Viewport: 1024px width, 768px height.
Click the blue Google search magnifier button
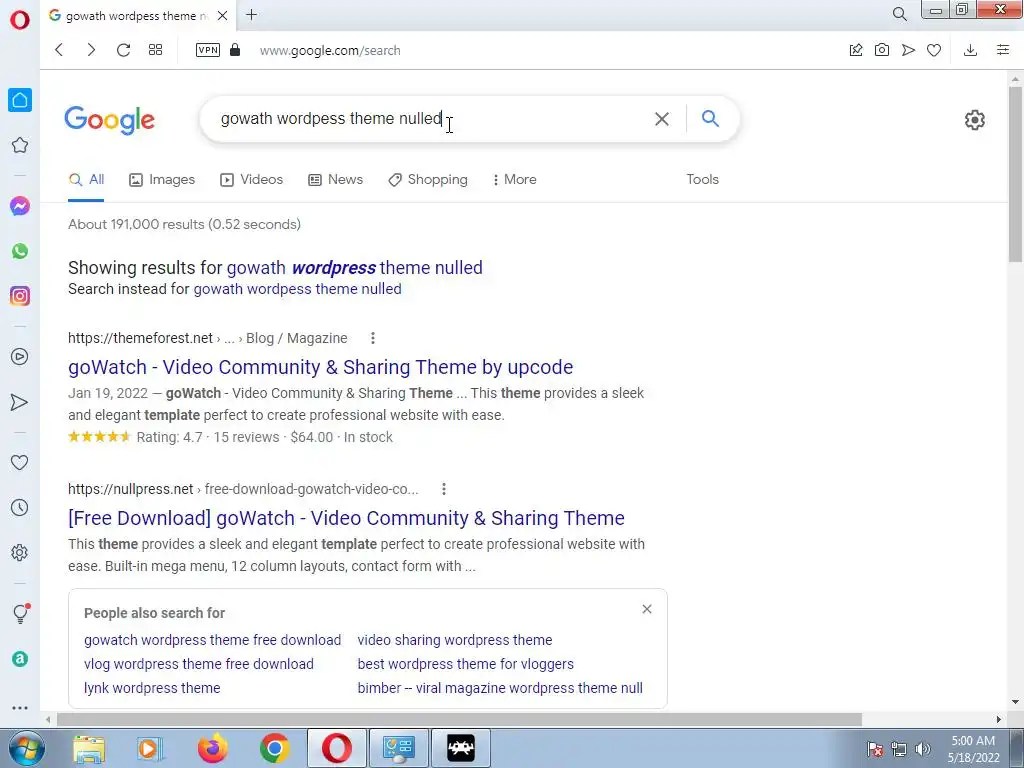[711, 118]
